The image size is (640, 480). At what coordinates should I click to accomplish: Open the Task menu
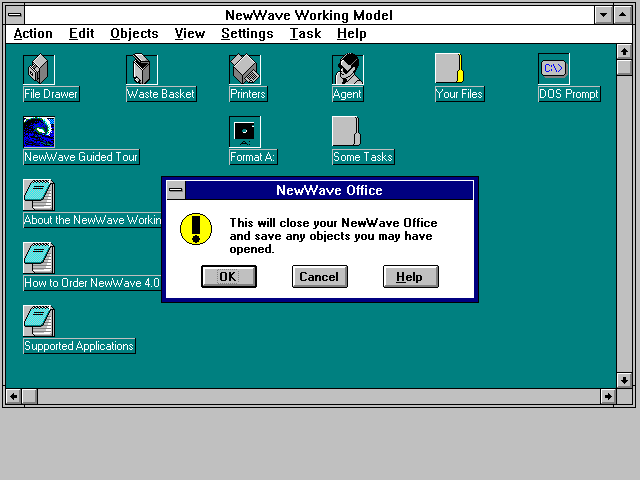point(305,34)
